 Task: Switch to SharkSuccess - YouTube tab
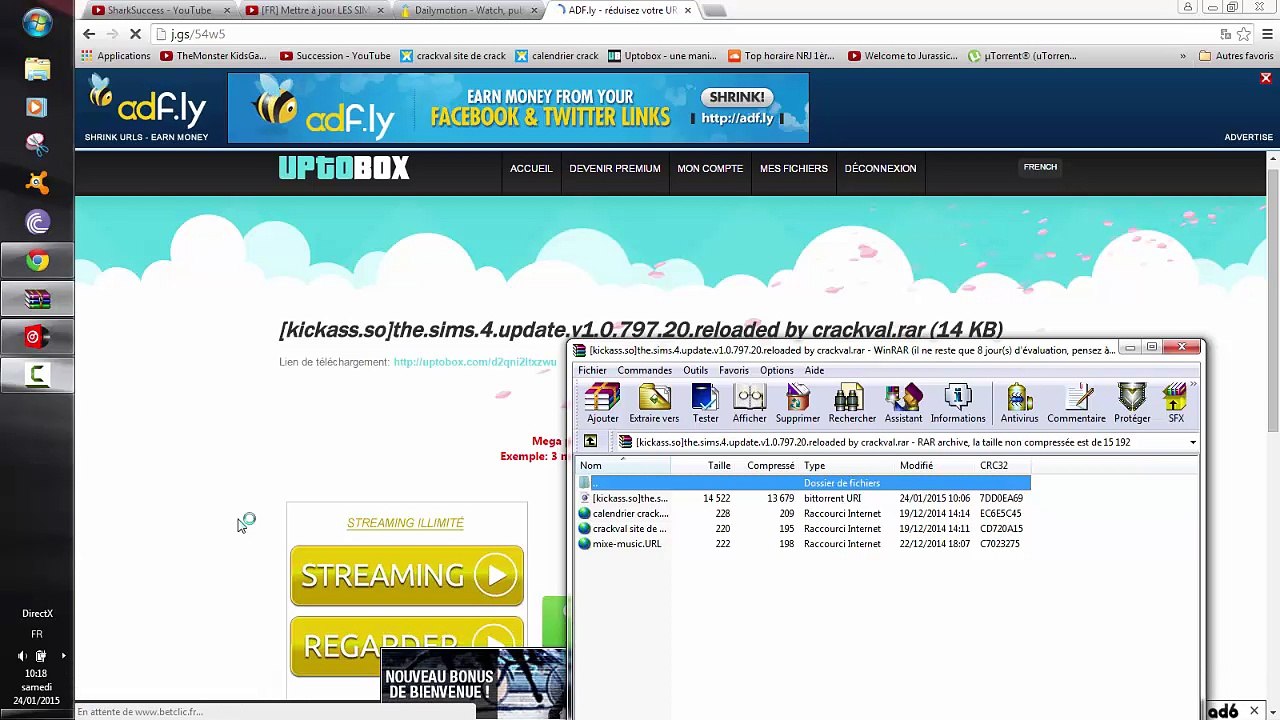click(x=159, y=10)
